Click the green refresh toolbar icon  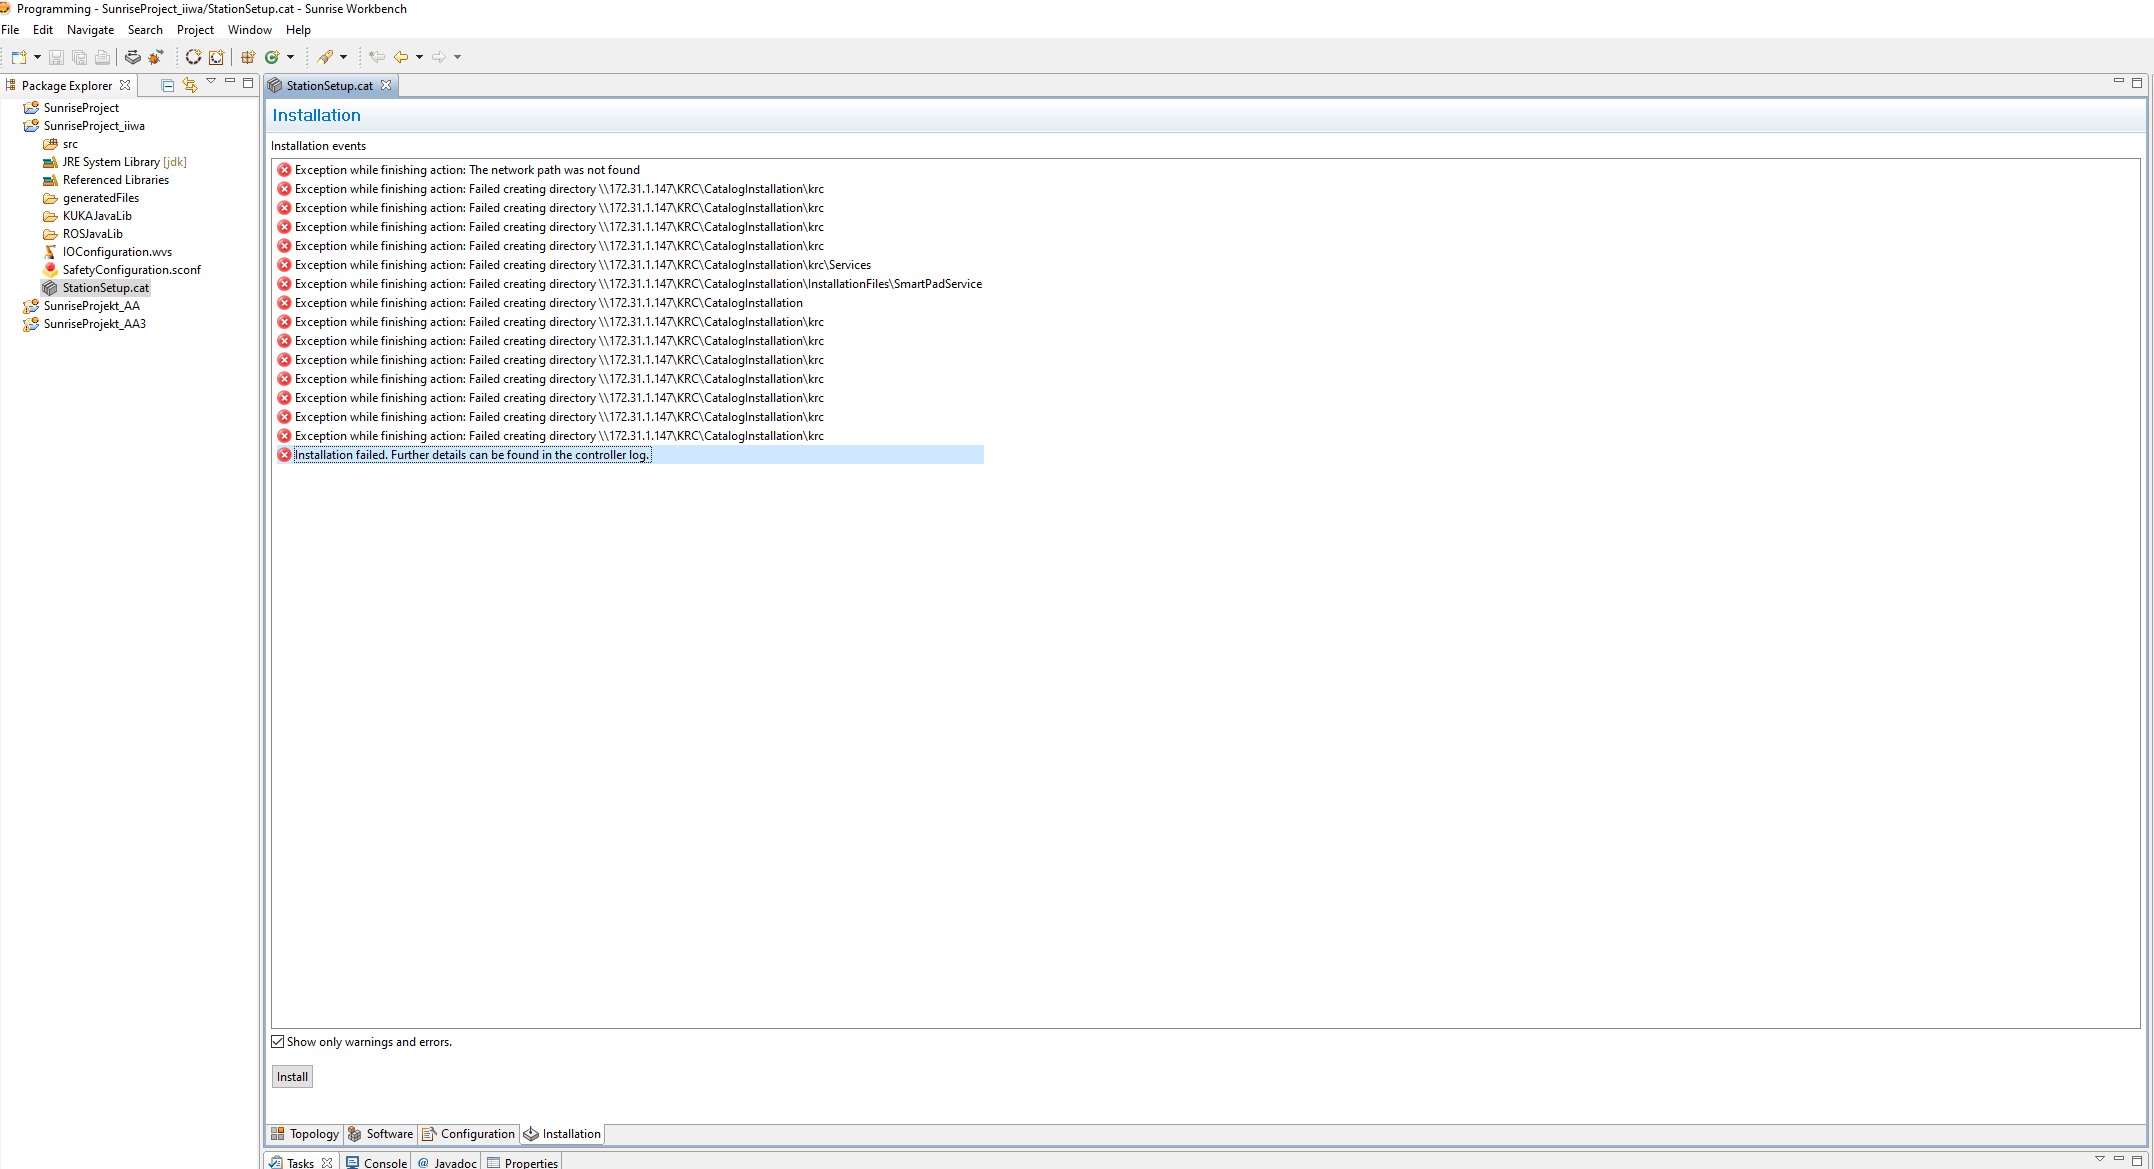click(x=273, y=57)
